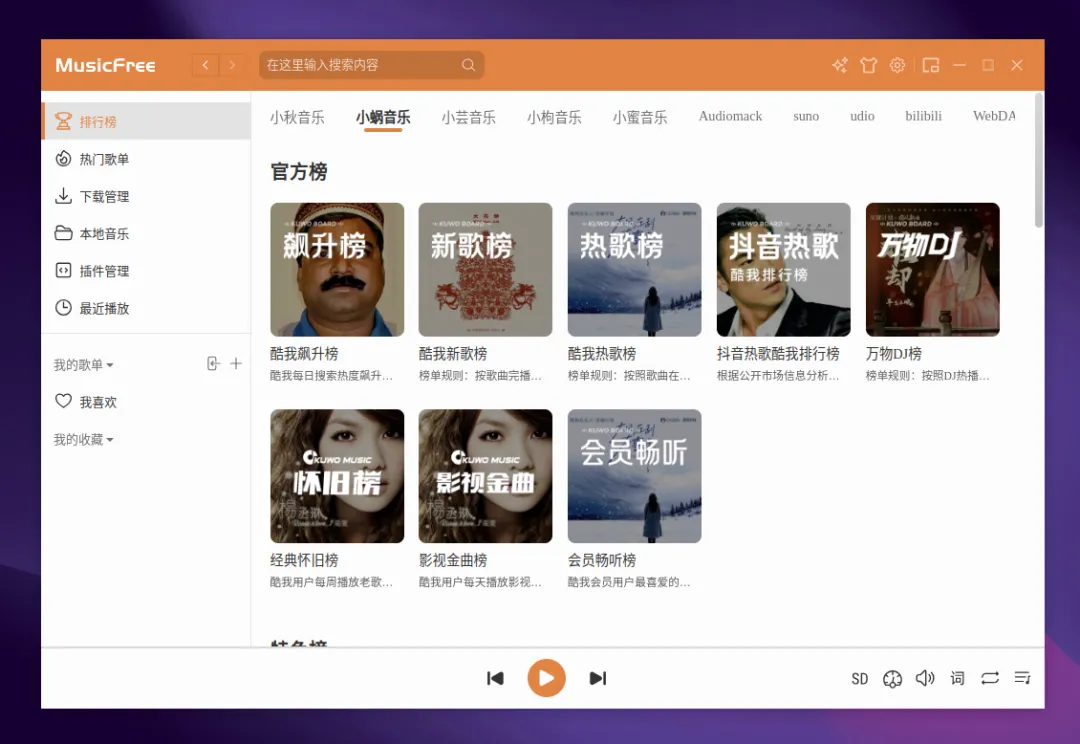Open the 影视金曲 chart cover

(486, 476)
